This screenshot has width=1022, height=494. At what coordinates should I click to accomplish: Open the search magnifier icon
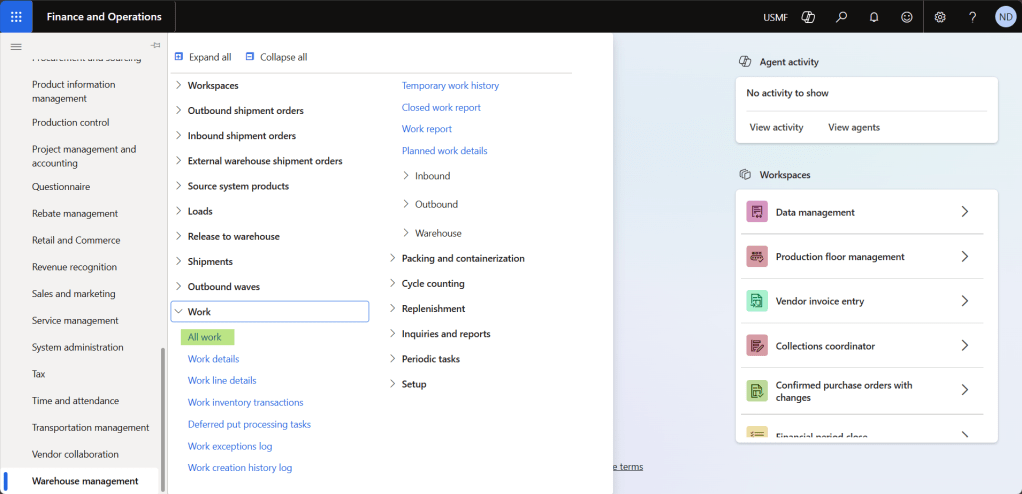point(842,17)
